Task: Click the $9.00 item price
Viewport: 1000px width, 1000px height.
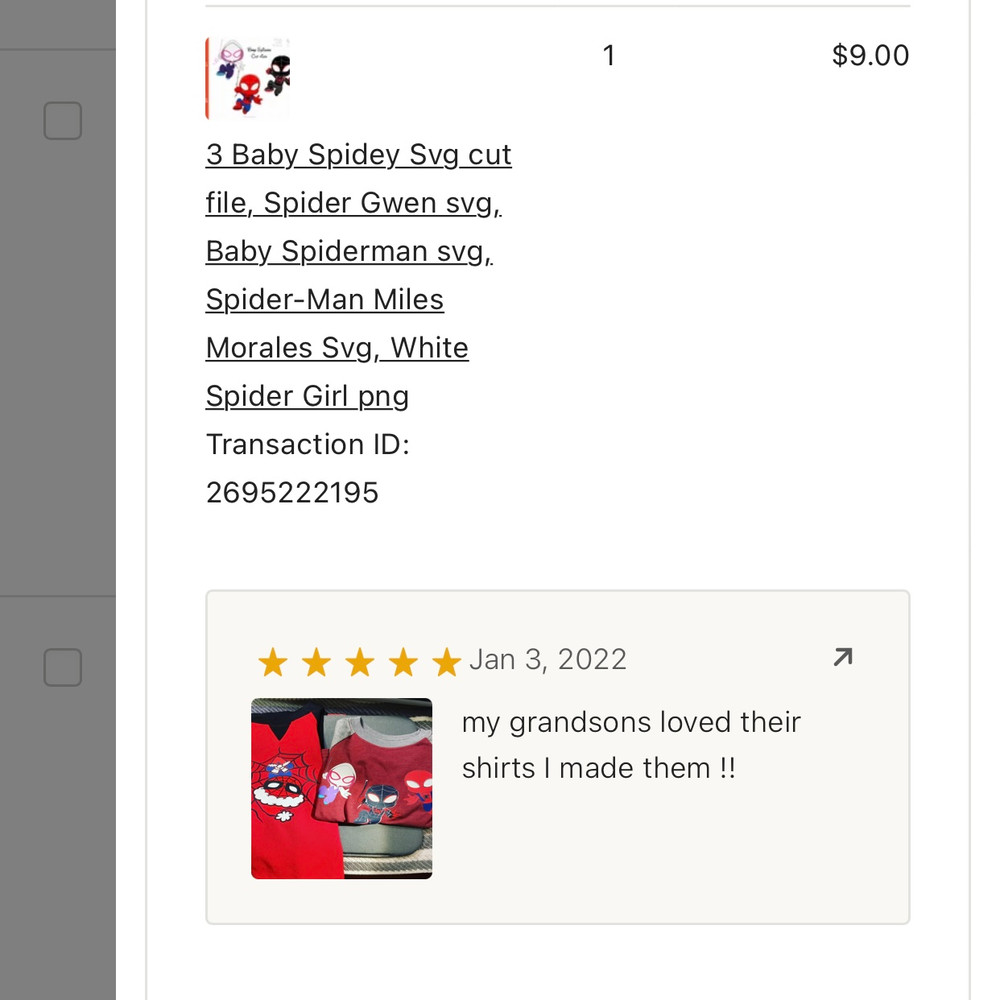Action: 870,56
